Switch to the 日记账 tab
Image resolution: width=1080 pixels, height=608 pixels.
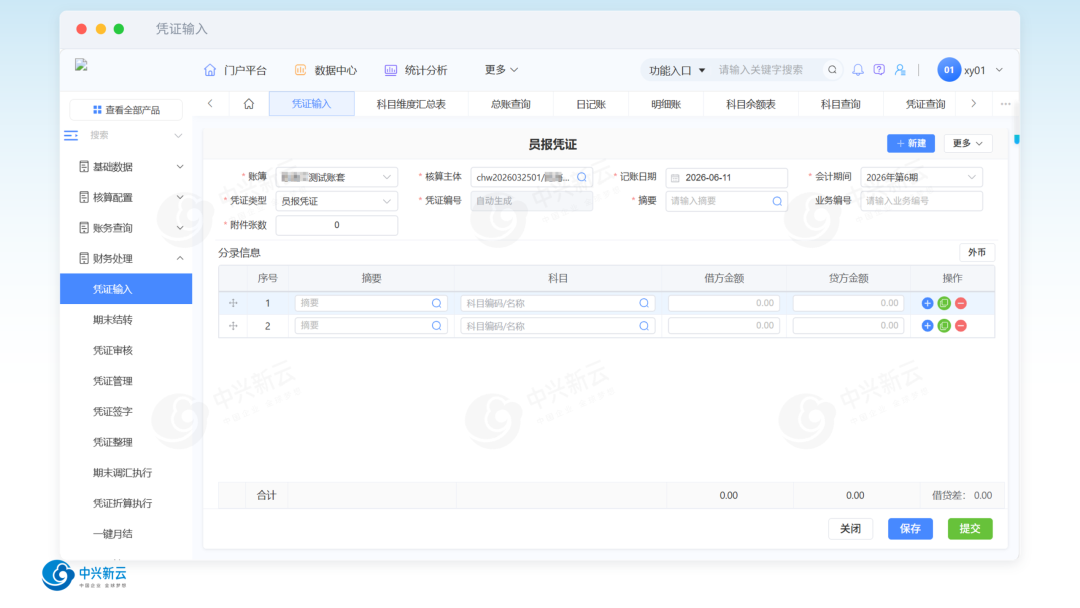591,104
